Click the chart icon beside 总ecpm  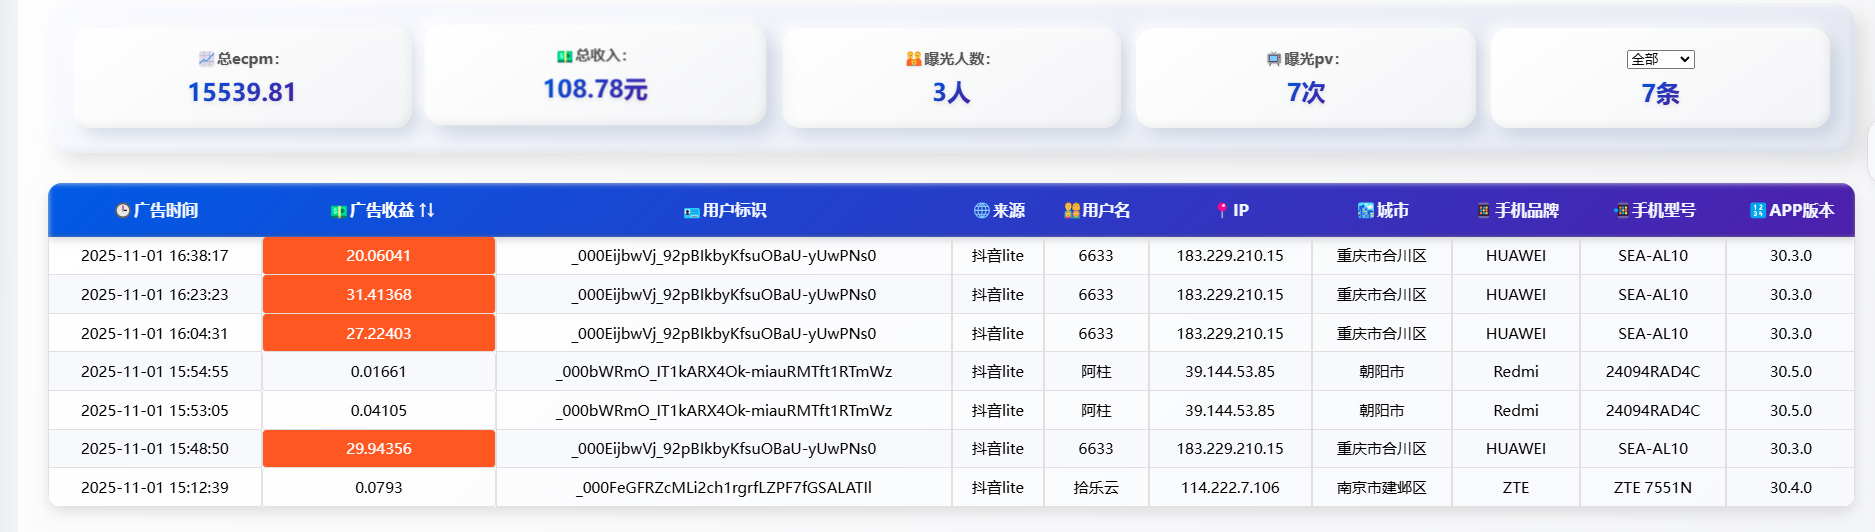206,59
